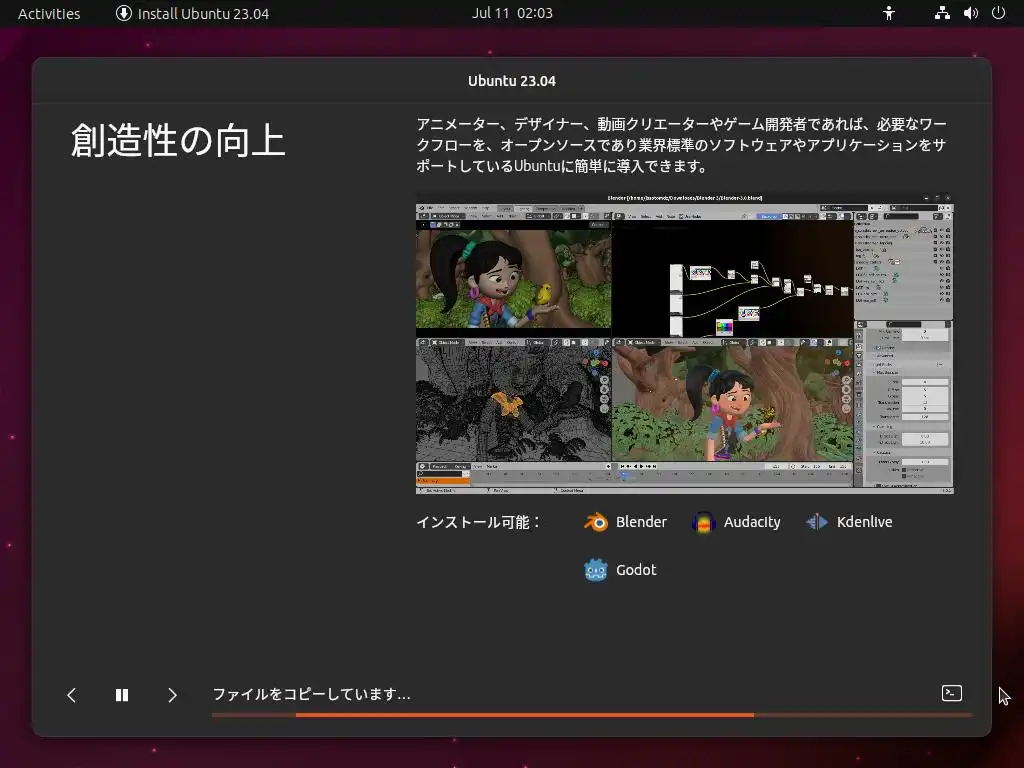
Task: Click the volume icon in top bar
Action: click(x=970, y=13)
